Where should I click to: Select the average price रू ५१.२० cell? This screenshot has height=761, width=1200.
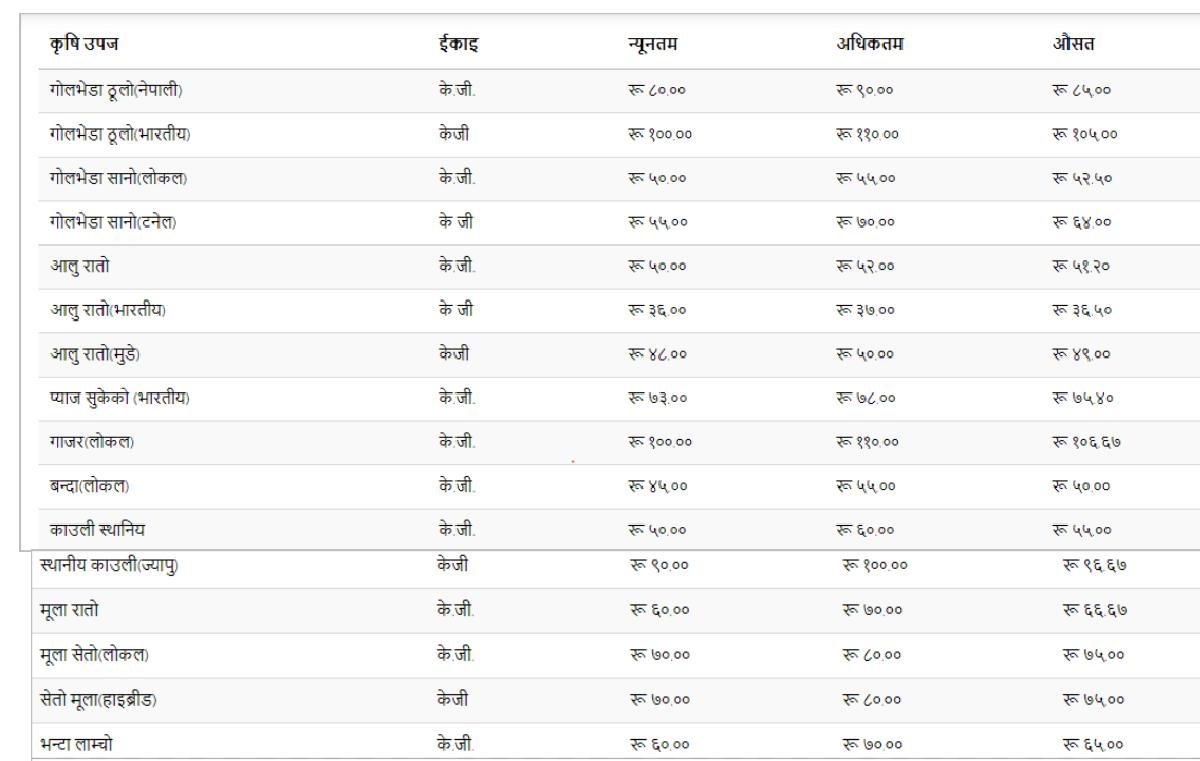(1072, 267)
